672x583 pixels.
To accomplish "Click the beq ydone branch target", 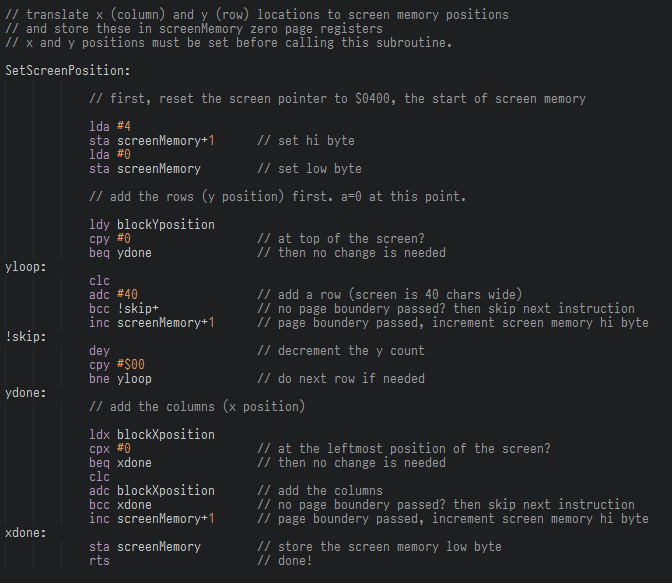I will tap(134, 253).
